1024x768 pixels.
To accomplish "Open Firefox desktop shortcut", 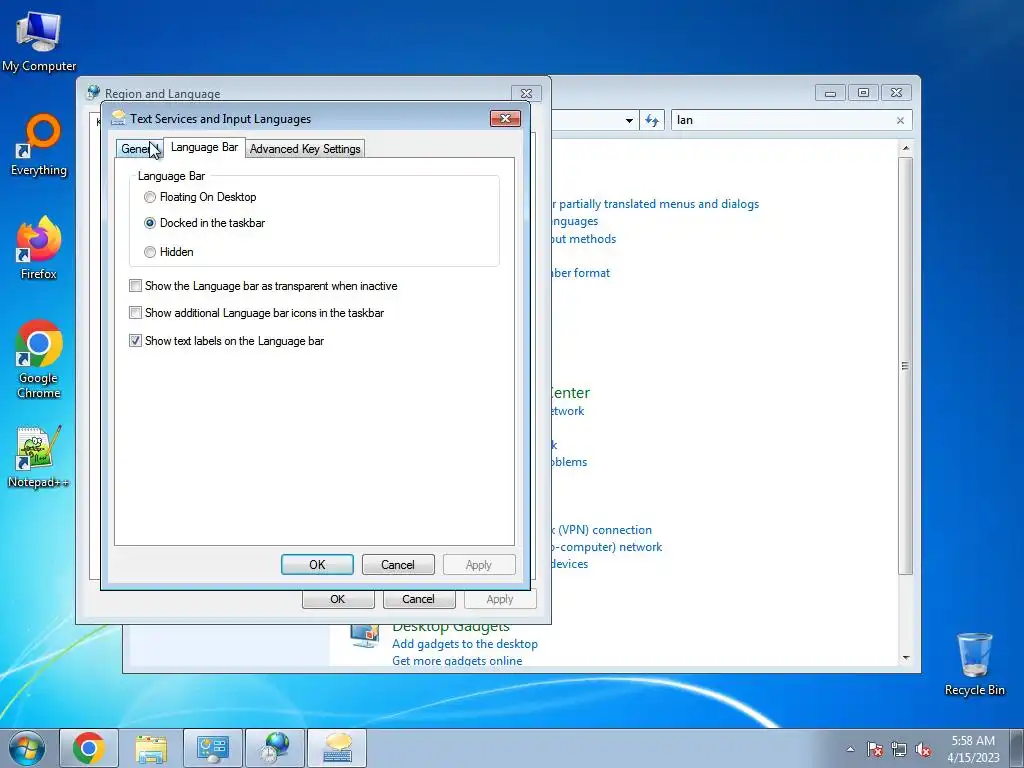I will pyautogui.click(x=39, y=248).
